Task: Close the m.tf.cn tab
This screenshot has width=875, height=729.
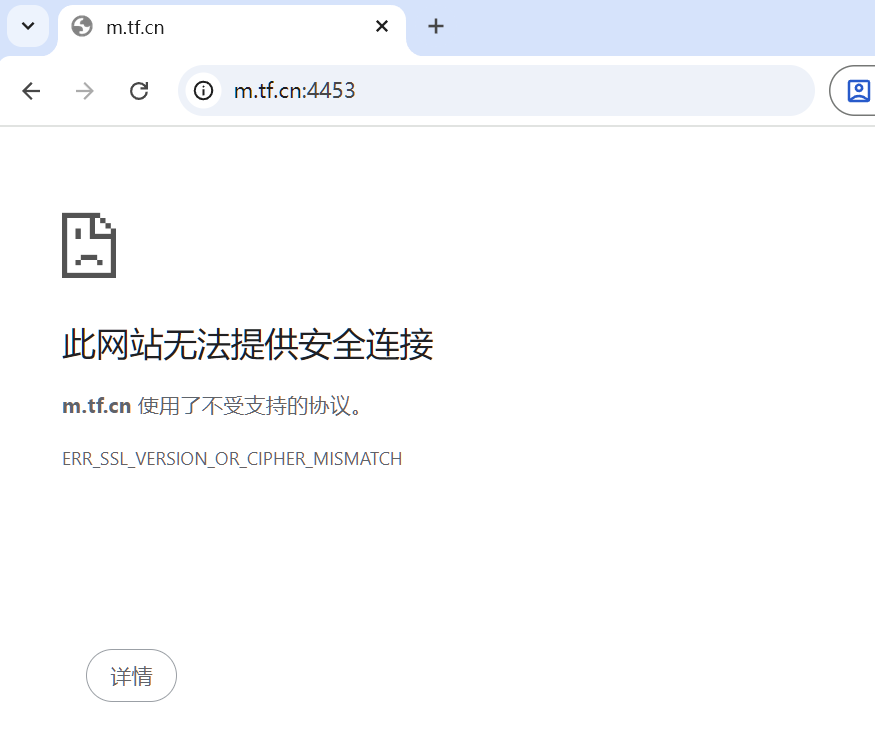Action: (381, 27)
